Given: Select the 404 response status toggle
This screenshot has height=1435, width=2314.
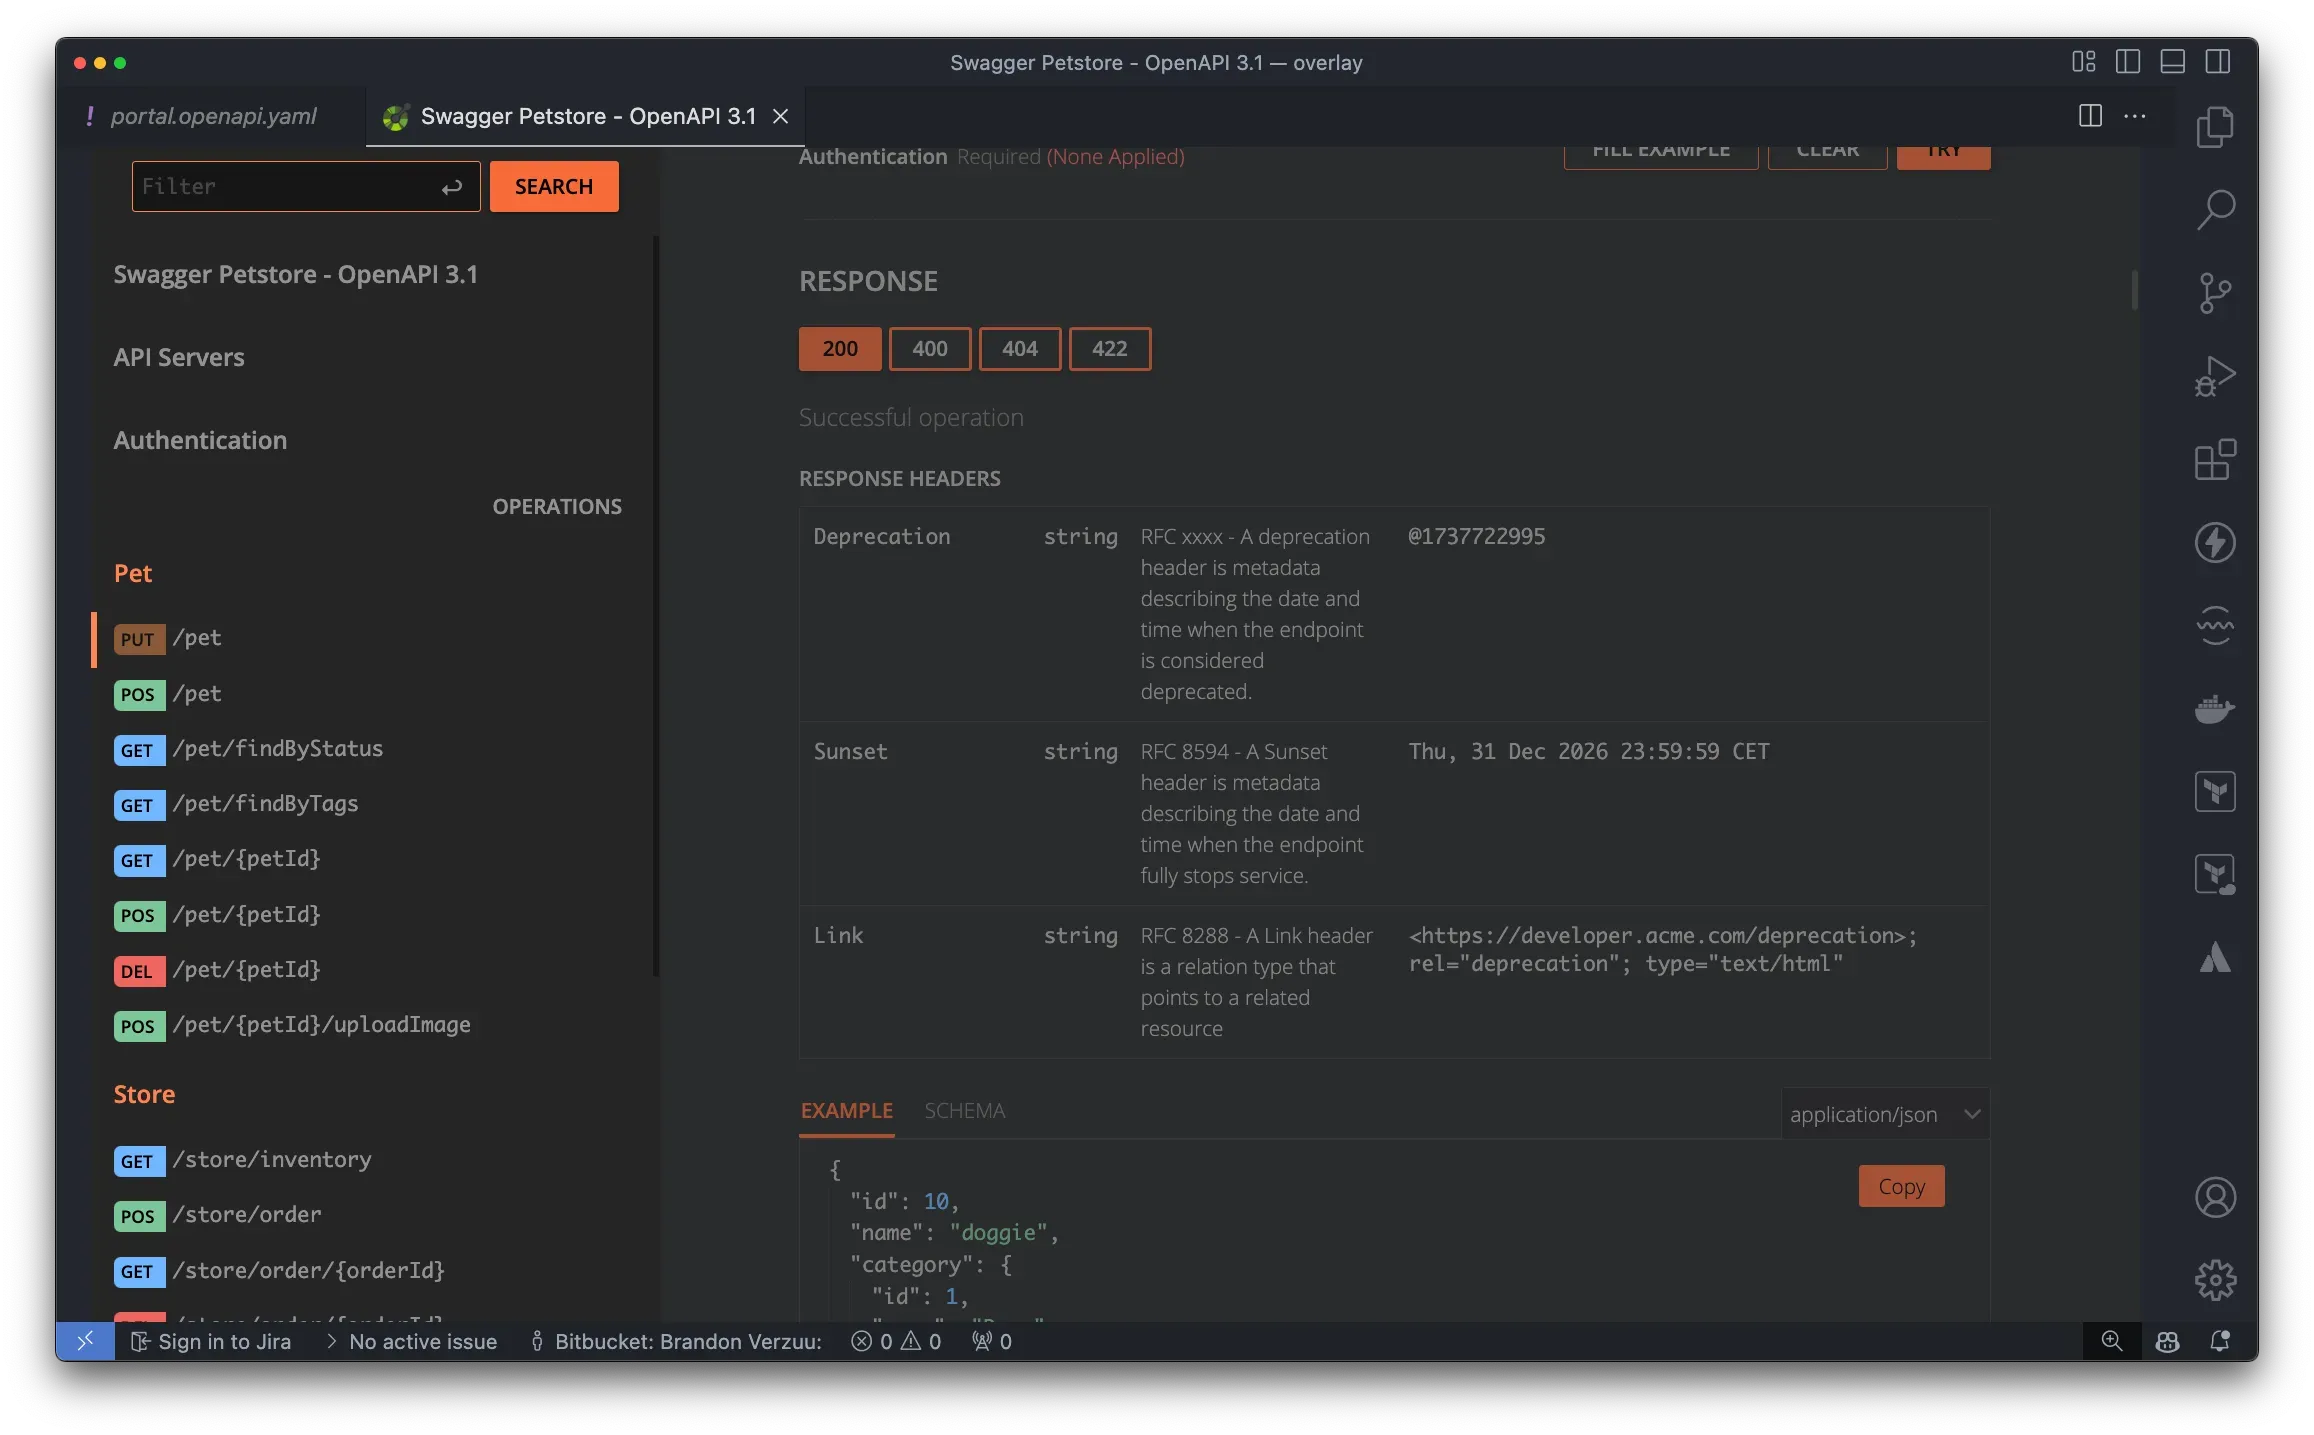Looking at the screenshot, I should (x=1019, y=348).
